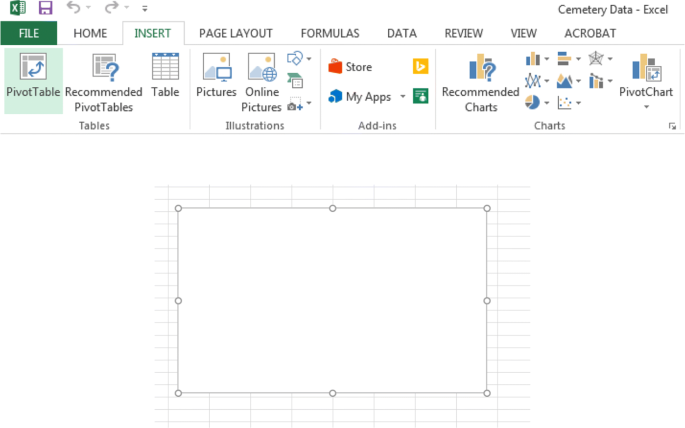Click the top-middle chart resize handle
685x428 pixels.
[332, 208]
